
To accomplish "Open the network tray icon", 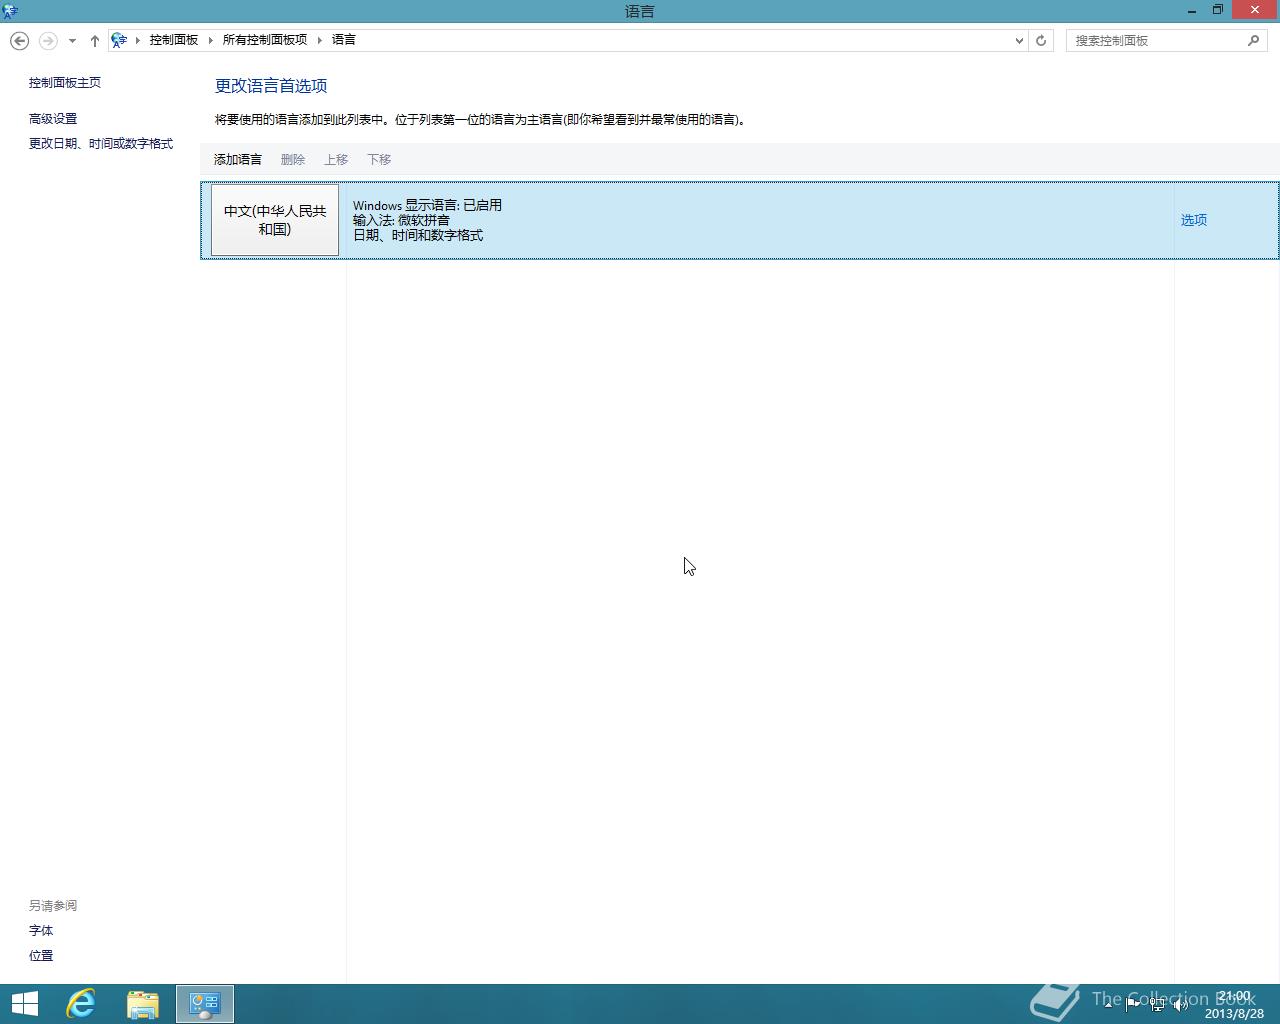I will 1157,1005.
